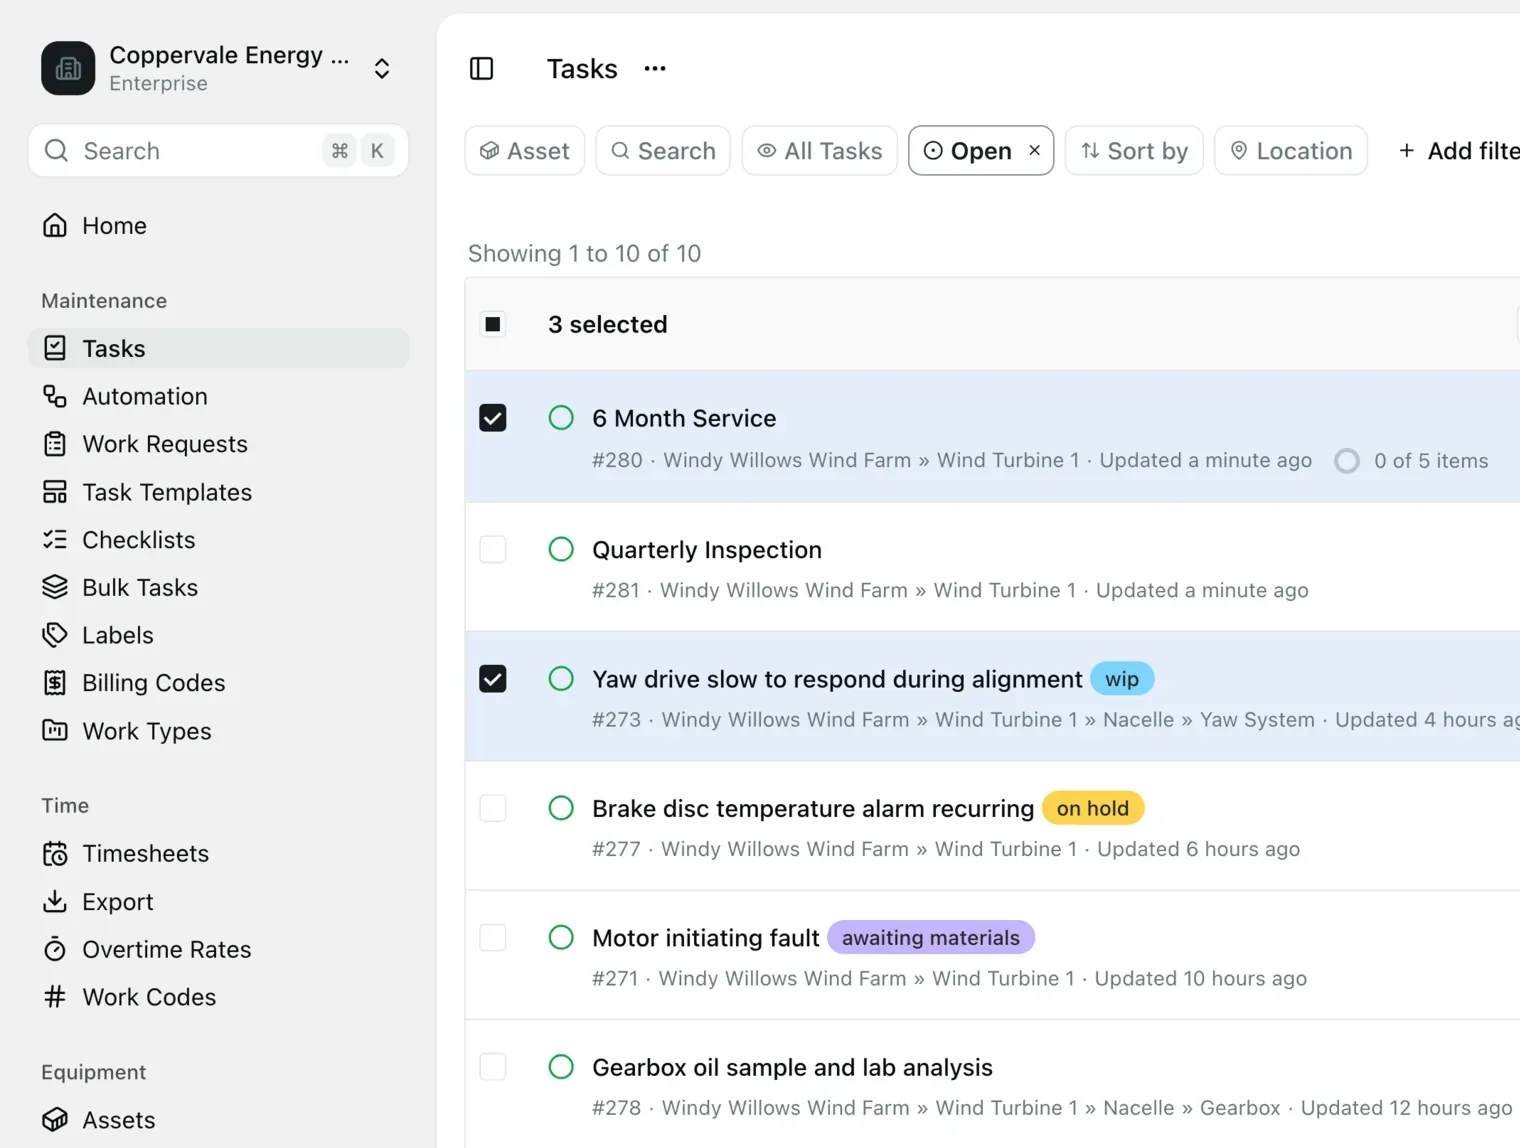The image size is (1520, 1148).
Task: Click status circle of Quarterly Inspection
Action: click(x=561, y=549)
